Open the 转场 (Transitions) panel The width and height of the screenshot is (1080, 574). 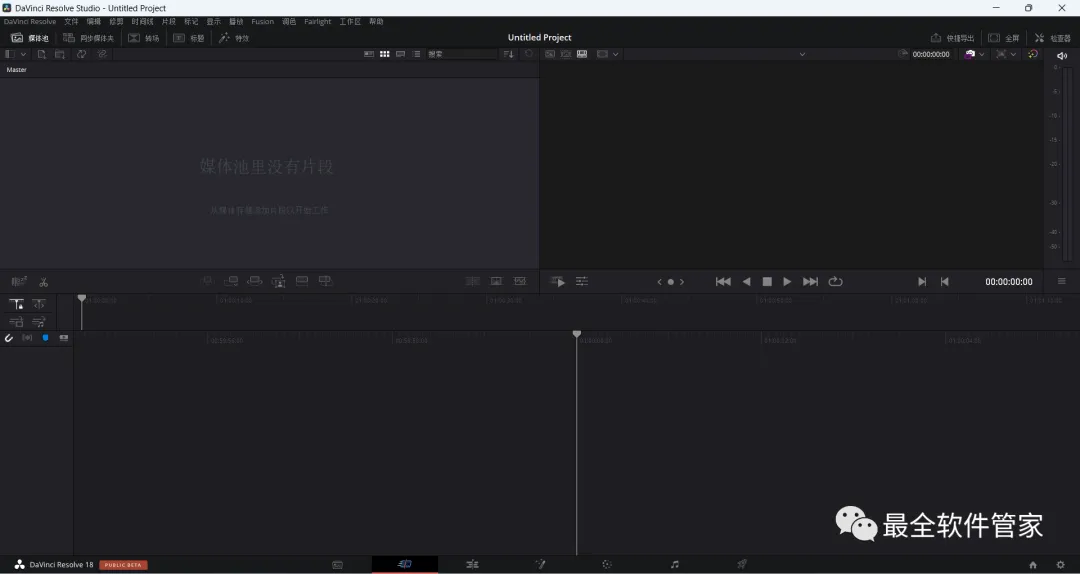144,38
